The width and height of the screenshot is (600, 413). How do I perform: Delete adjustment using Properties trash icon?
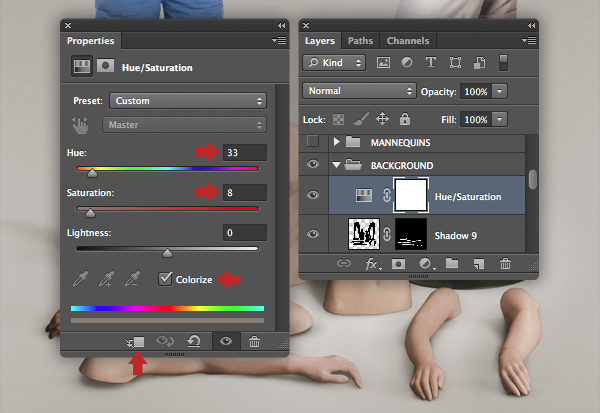coord(254,342)
